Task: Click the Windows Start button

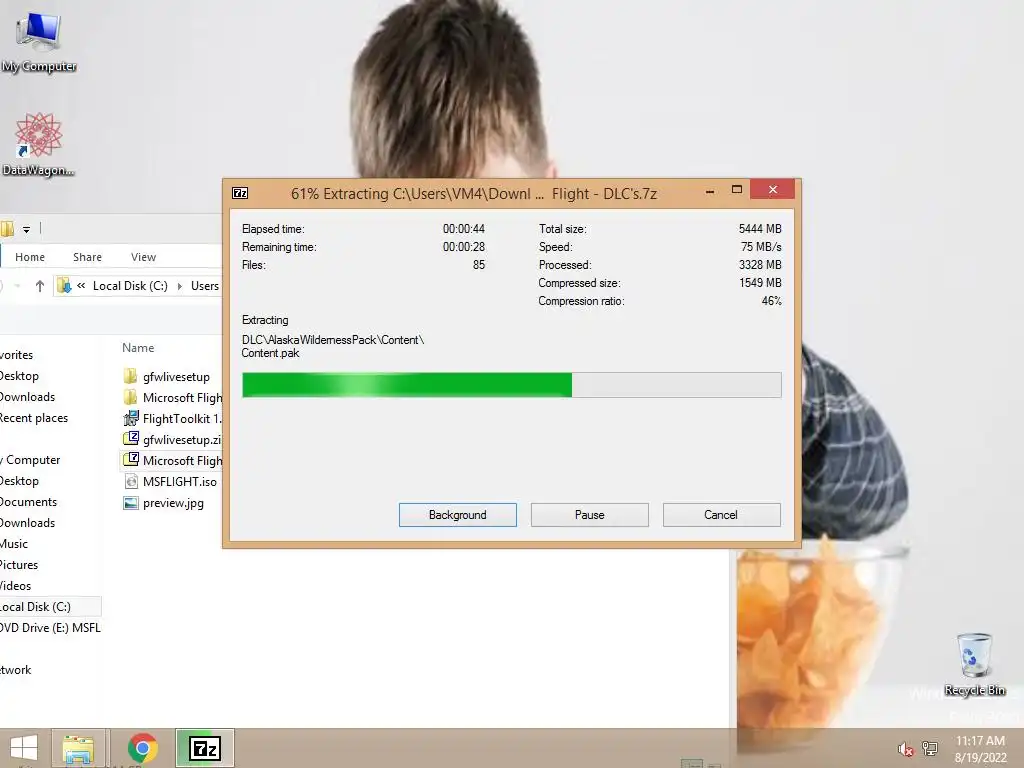Action: pos(24,748)
